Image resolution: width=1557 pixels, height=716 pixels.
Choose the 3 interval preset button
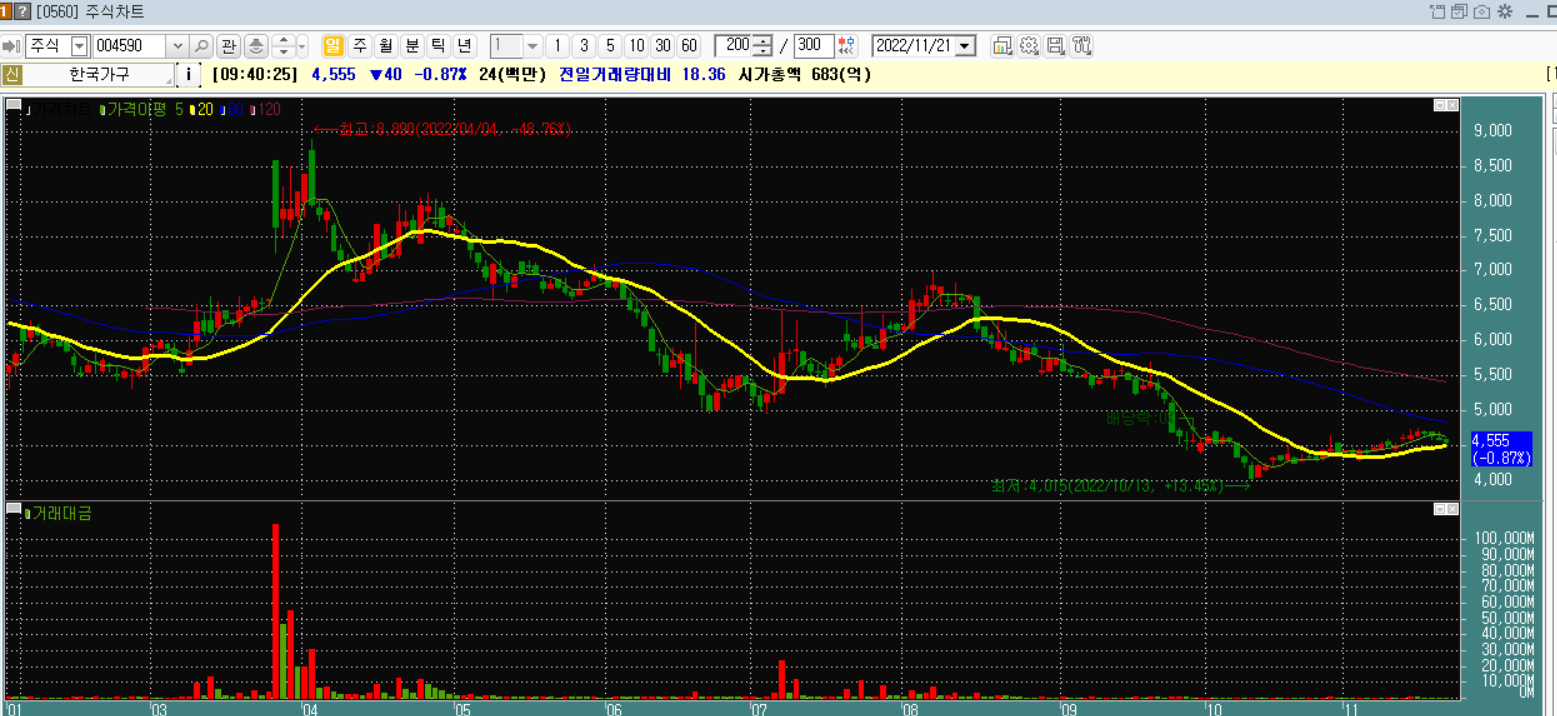(584, 46)
